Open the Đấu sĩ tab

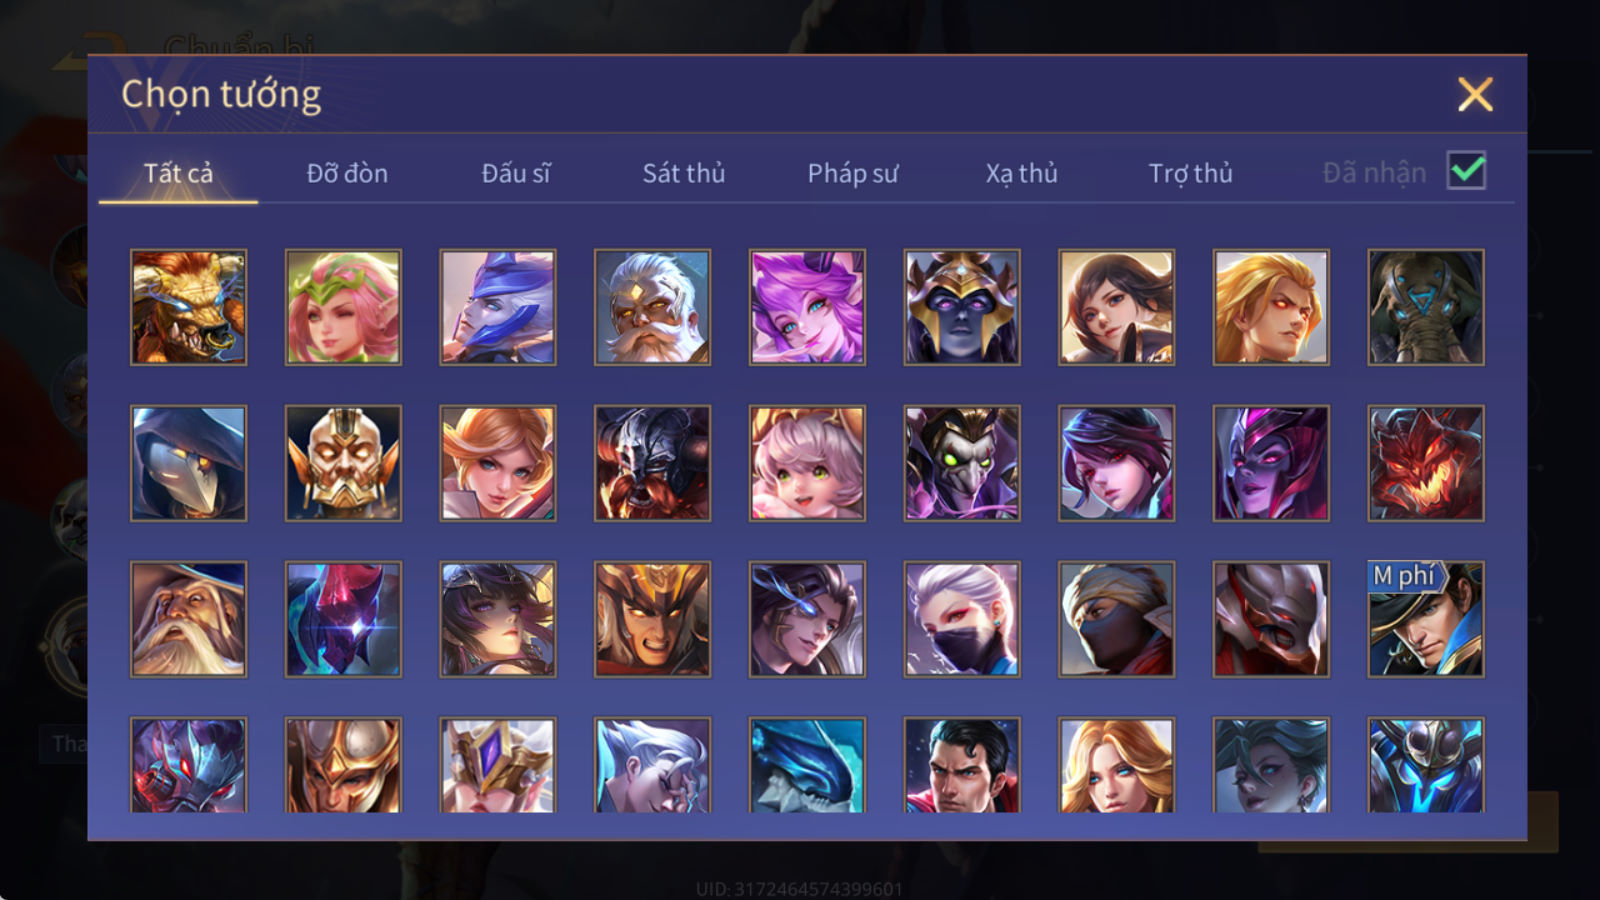click(x=515, y=173)
